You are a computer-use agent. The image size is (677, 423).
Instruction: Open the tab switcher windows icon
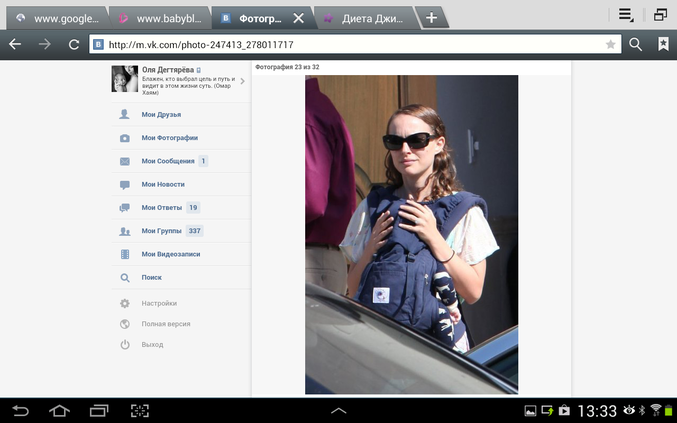[660, 14]
